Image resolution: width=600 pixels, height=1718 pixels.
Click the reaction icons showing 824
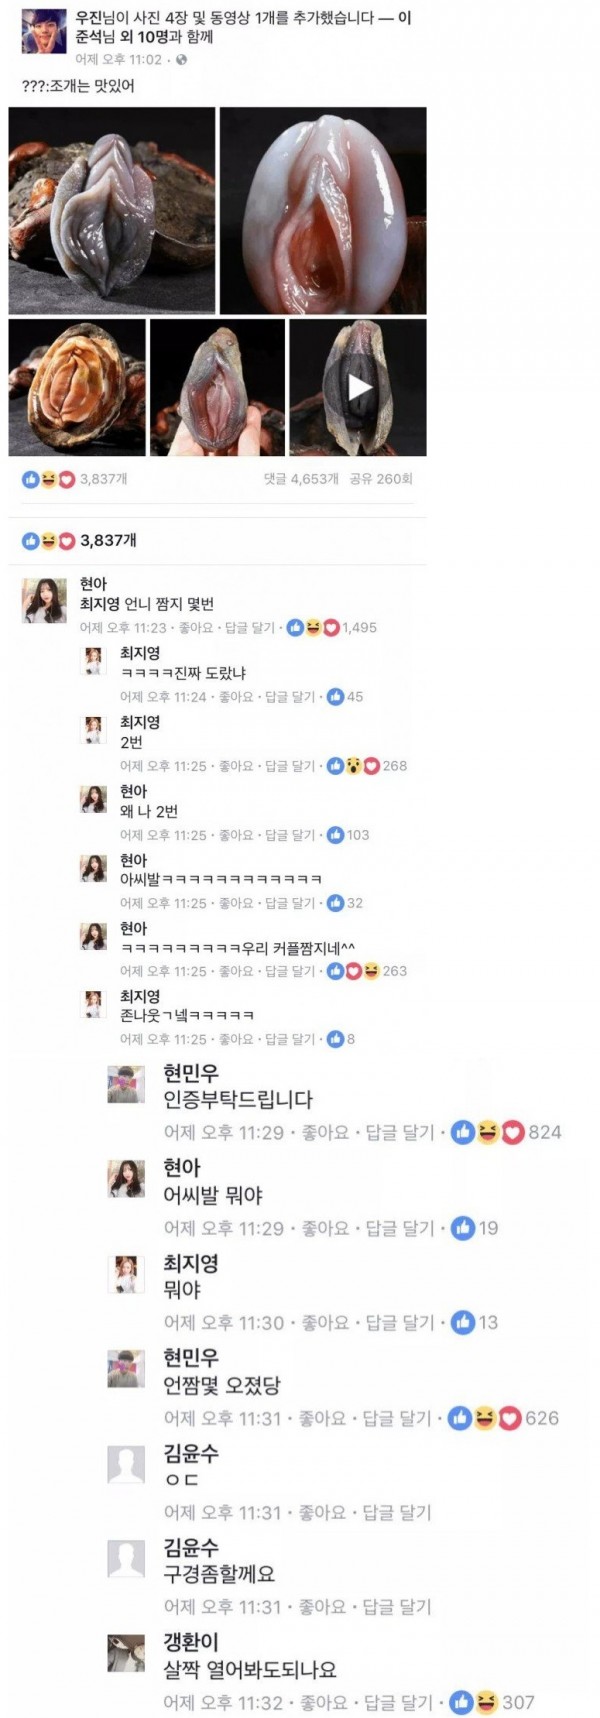[x=487, y=1133]
